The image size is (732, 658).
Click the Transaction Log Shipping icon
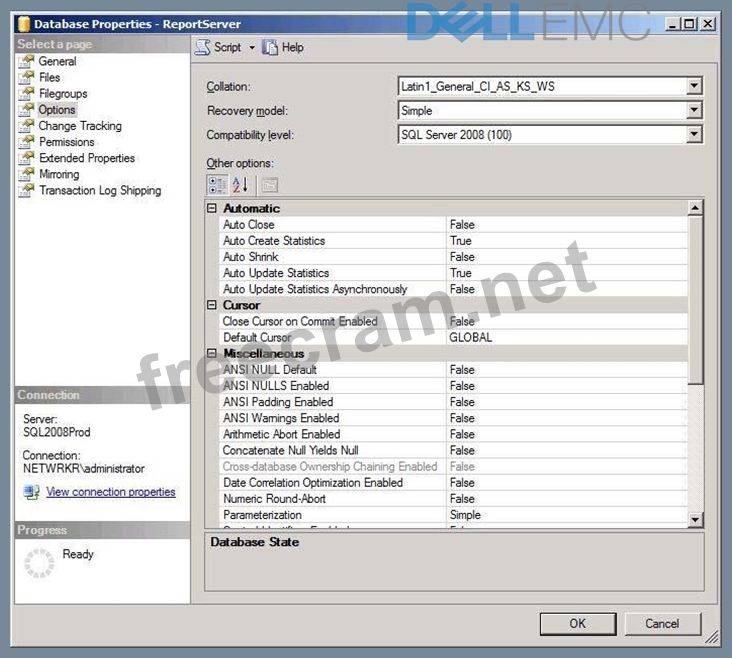[x=27, y=191]
